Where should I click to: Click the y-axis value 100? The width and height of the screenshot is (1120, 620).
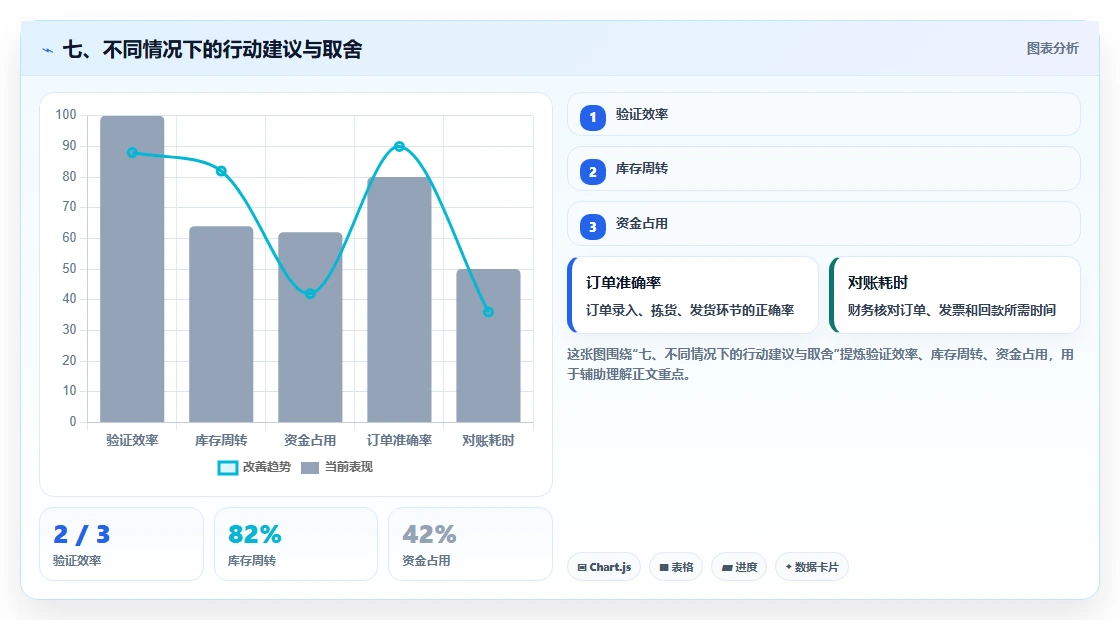click(66, 114)
